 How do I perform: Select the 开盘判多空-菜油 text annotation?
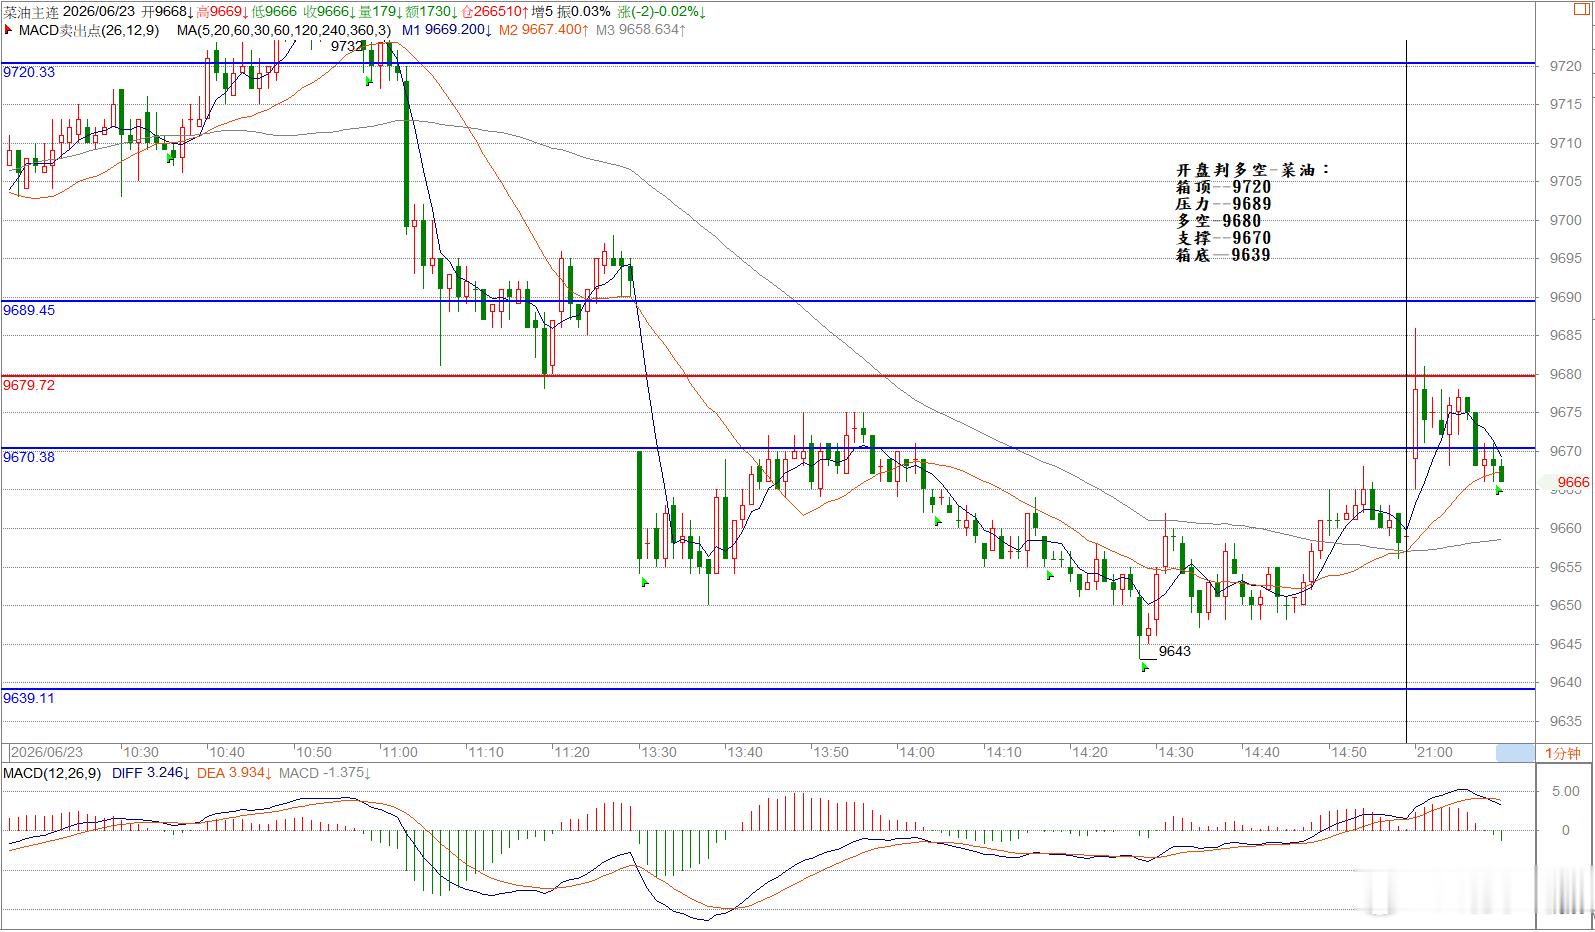1253,170
